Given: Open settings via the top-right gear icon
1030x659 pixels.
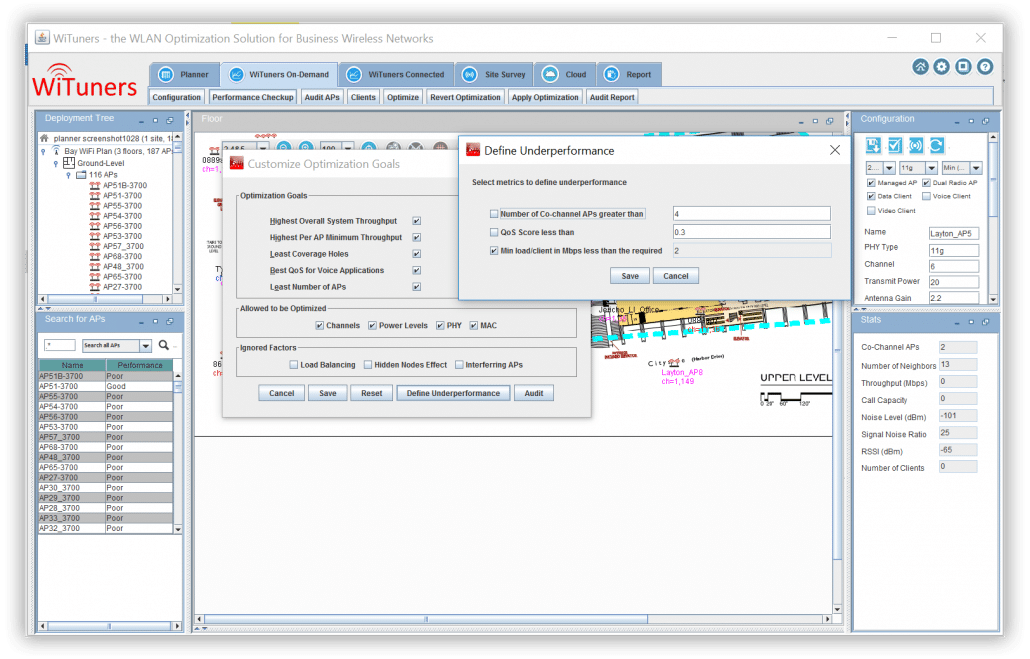Looking at the screenshot, I should (x=942, y=66).
